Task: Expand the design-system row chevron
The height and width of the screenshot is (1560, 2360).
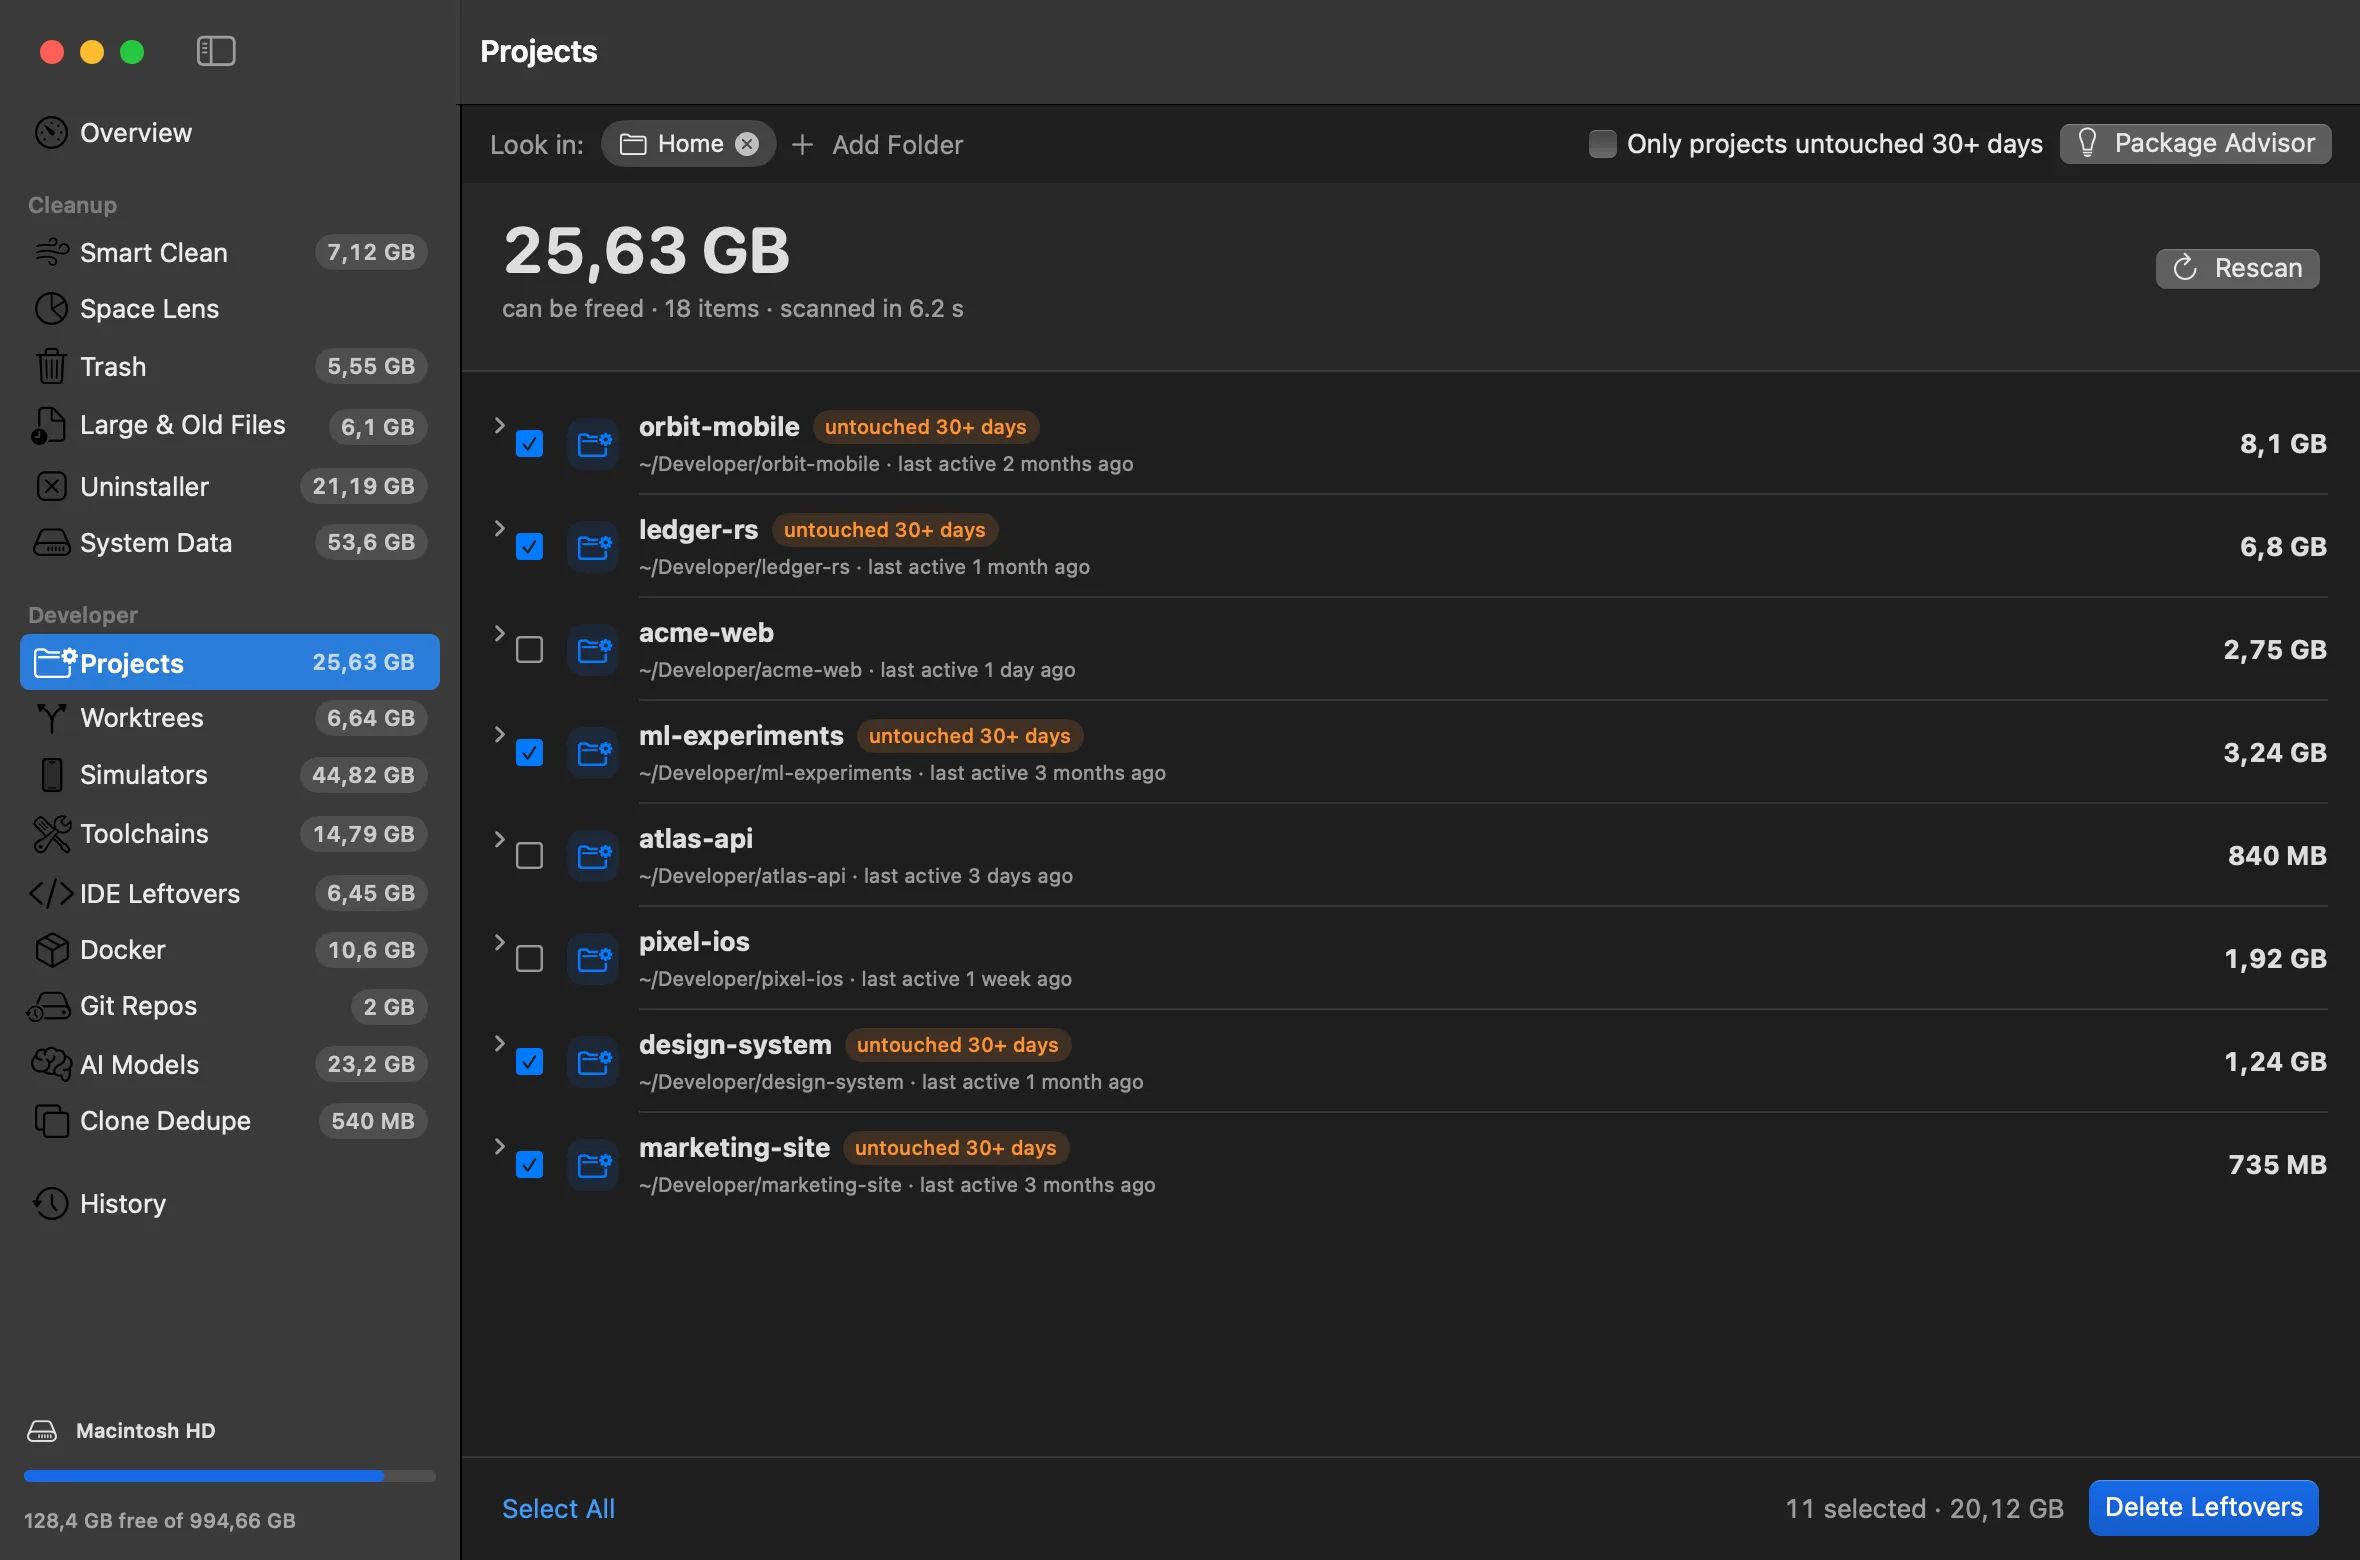Action: 499,1043
